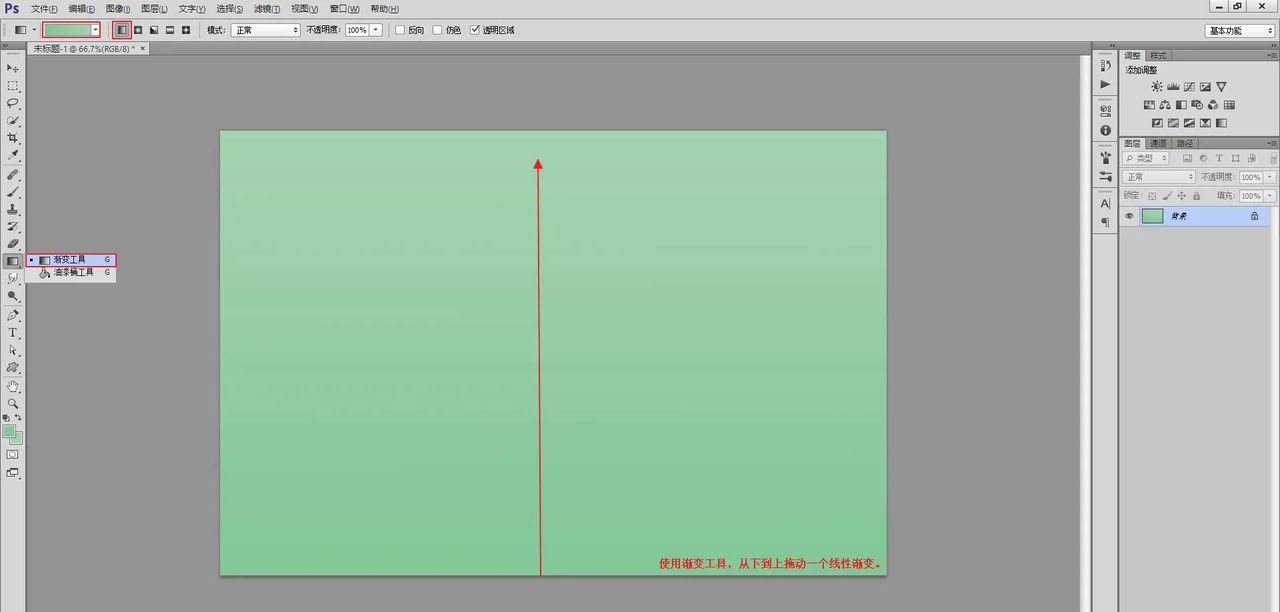Add a Brightness/Contrast adjustment
The height and width of the screenshot is (612, 1280).
[1157, 87]
